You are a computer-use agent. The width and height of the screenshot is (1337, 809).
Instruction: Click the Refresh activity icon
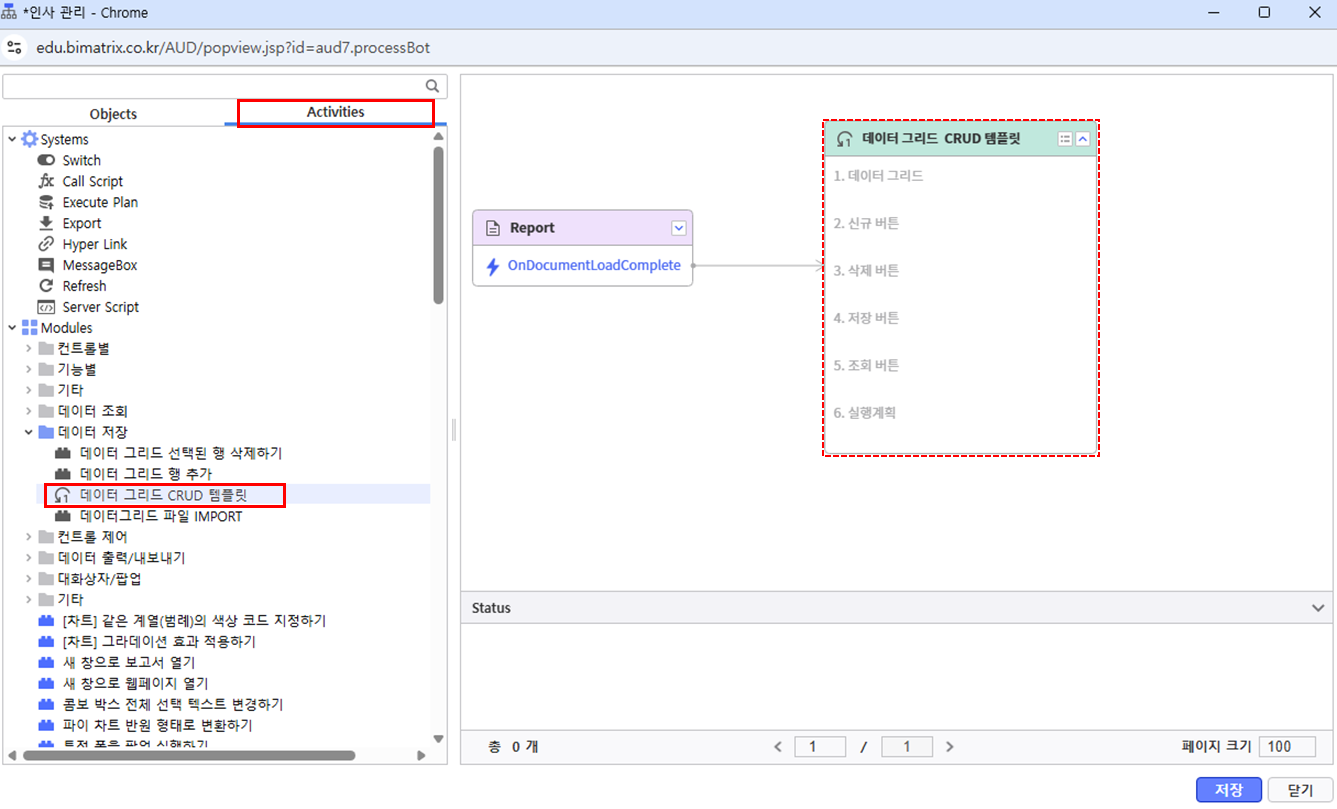pyautogui.click(x=46, y=286)
